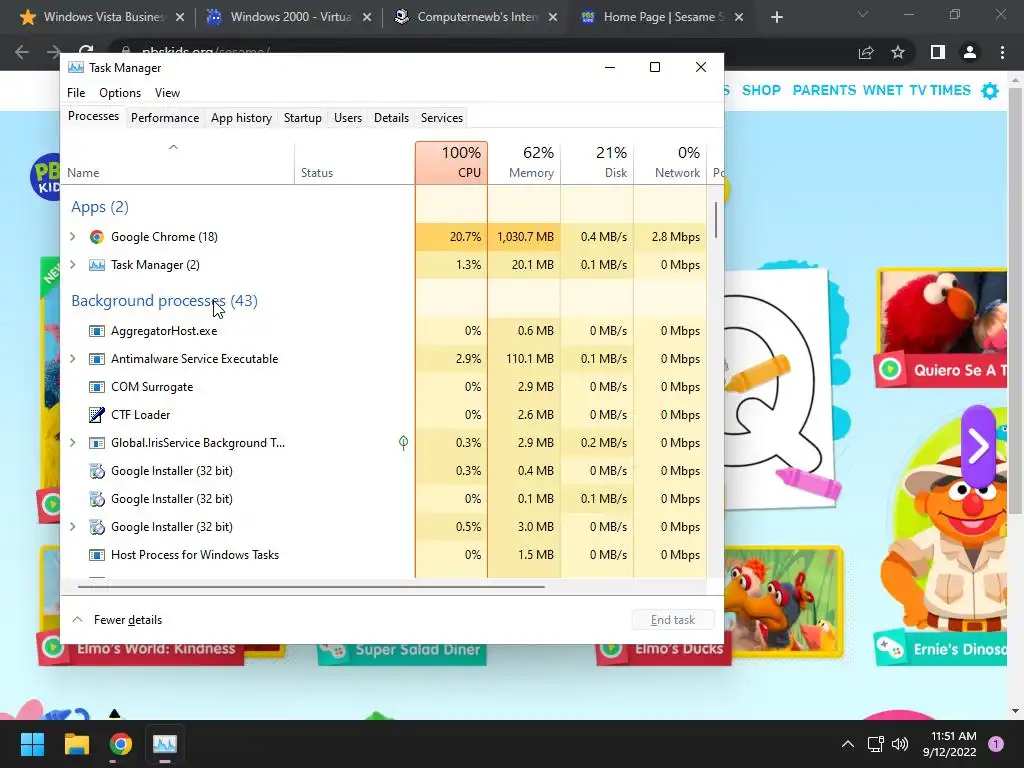Open the clock showing 11:51 AM
Viewport: 1024px width, 768px height.
tap(950, 744)
